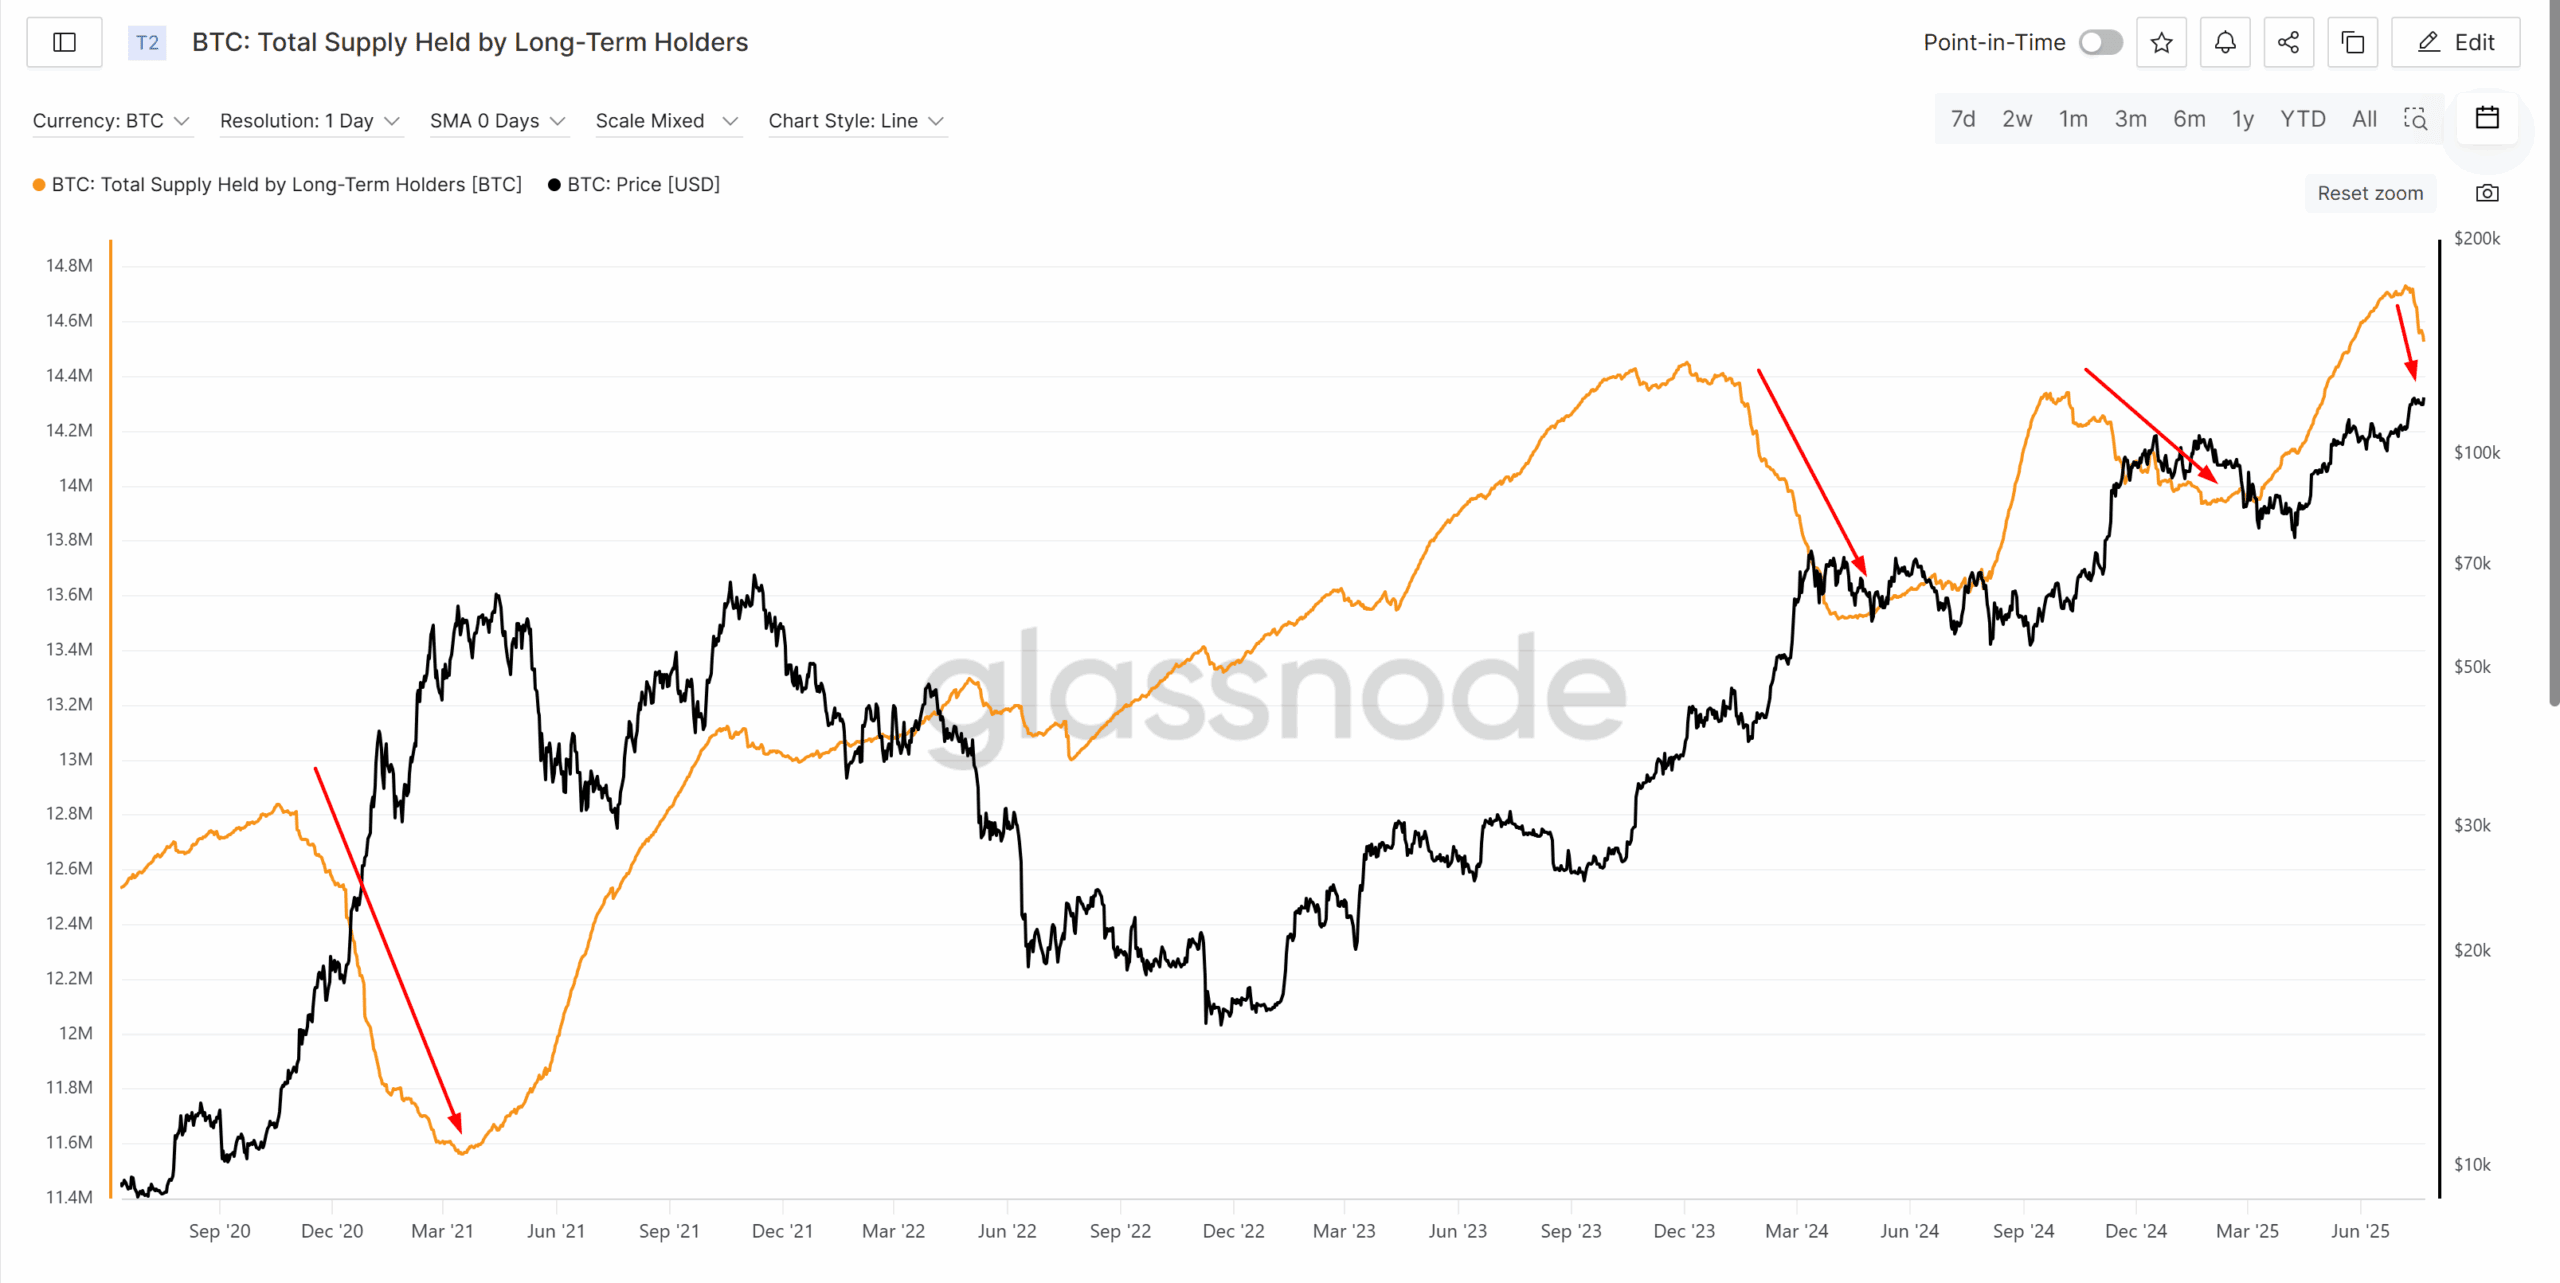Switch to the YTD time range
The height and width of the screenshot is (1283, 2560).
(2302, 119)
